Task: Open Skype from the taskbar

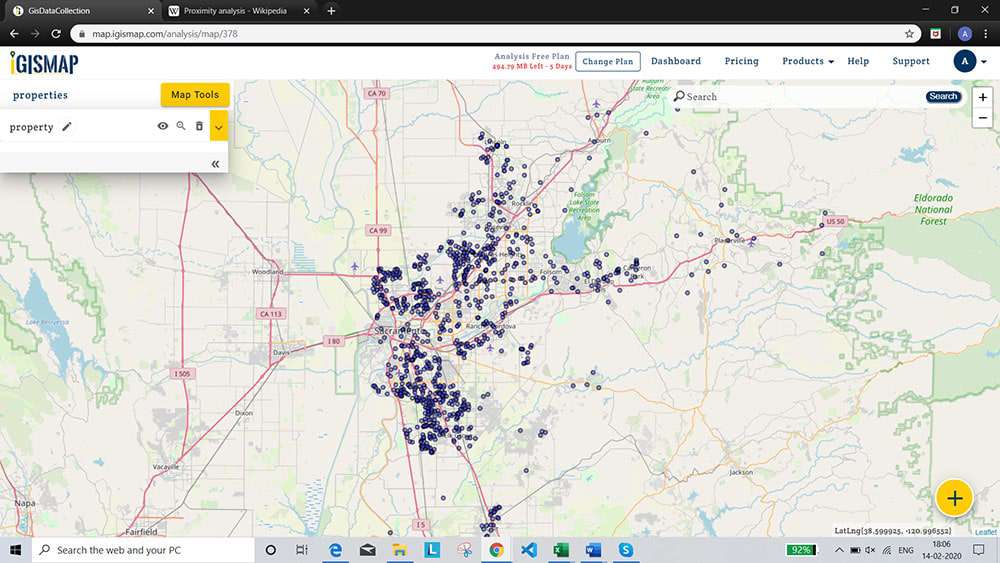Action: click(x=626, y=550)
